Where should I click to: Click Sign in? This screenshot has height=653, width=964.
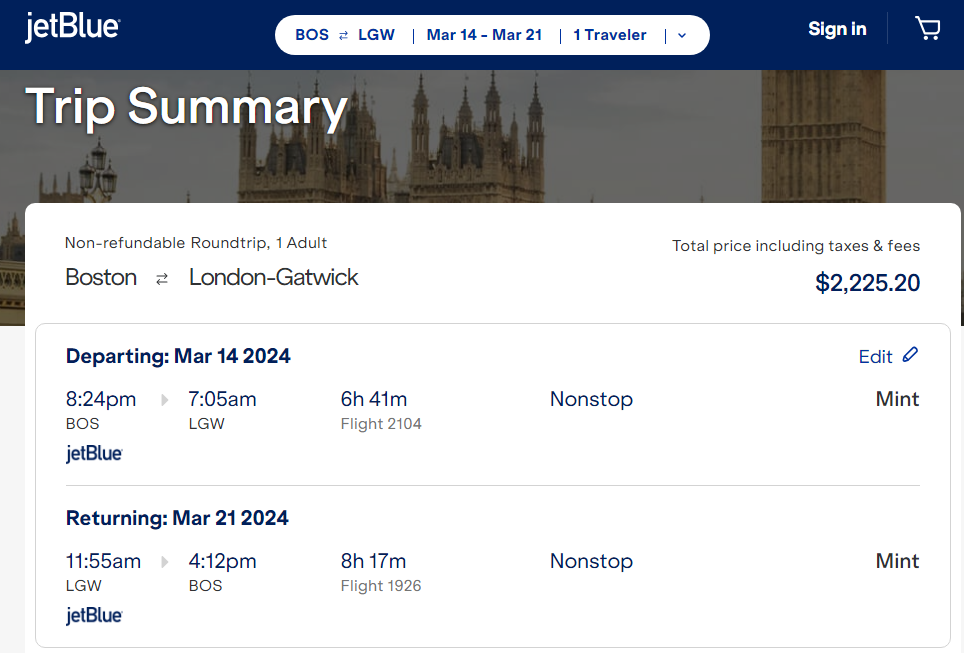tap(837, 29)
